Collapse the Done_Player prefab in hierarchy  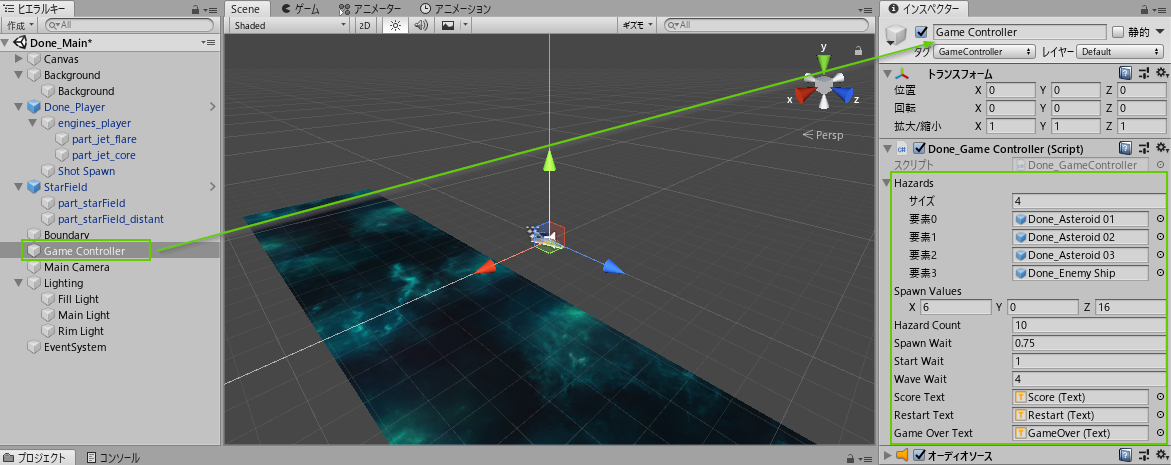click(x=19, y=107)
